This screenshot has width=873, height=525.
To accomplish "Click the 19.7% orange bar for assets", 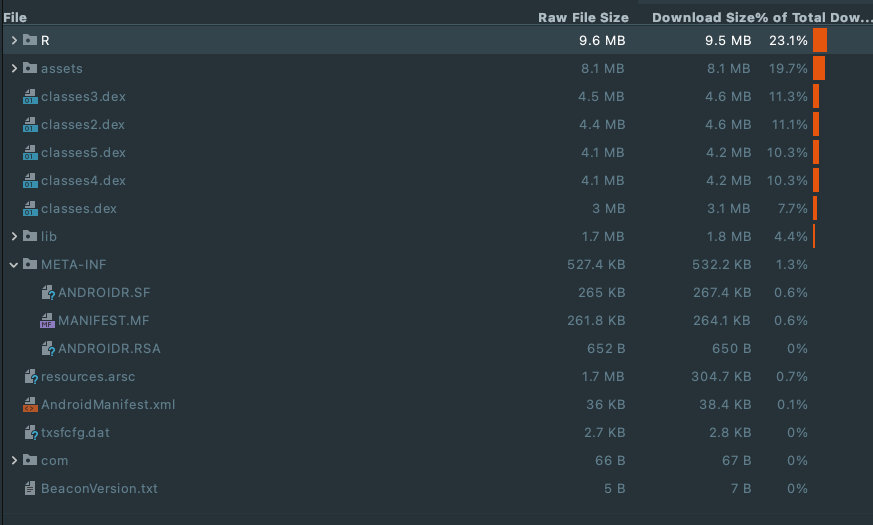I will pyautogui.click(x=819, y=68).
